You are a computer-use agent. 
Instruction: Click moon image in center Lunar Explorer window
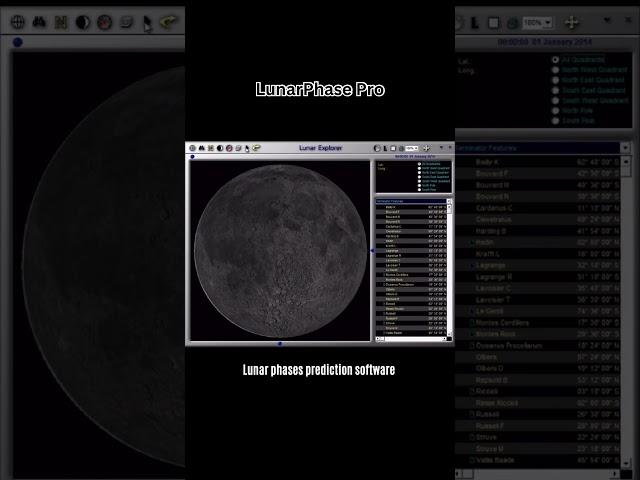pyautogui.click(x=280, y=251)
